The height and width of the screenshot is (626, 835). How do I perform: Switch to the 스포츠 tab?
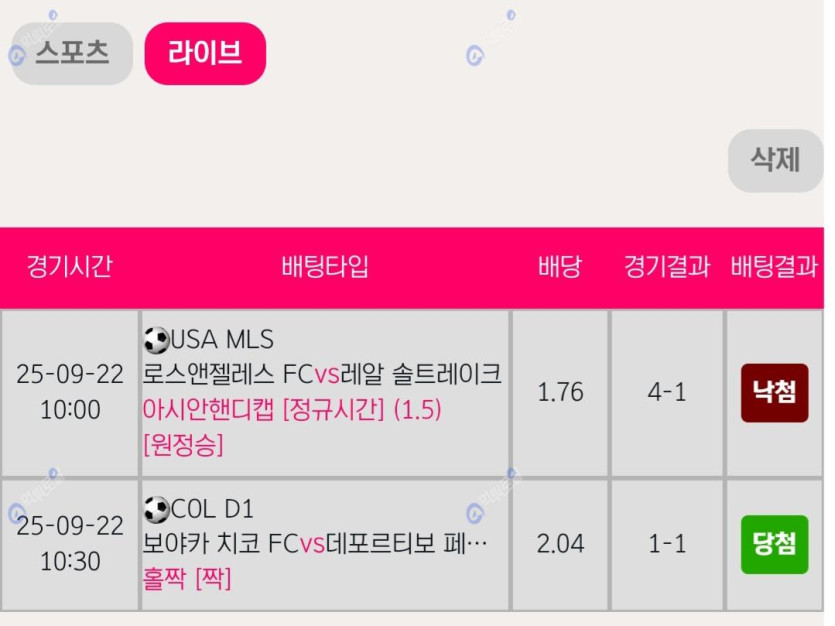point(72,54)
